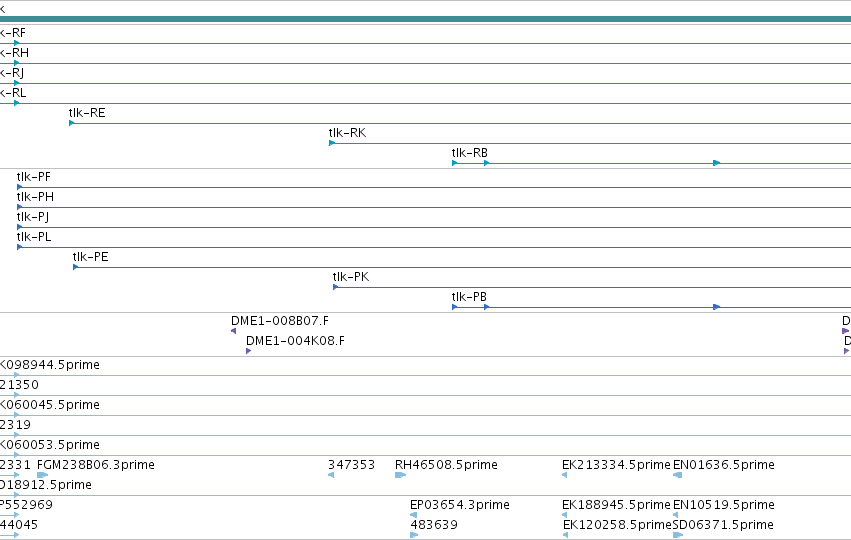Image resolution: width=851 pixels, height=540 pixels.
Task: Click the EK188945.5prime arrow glyph
Action: (x=564, y=515)
